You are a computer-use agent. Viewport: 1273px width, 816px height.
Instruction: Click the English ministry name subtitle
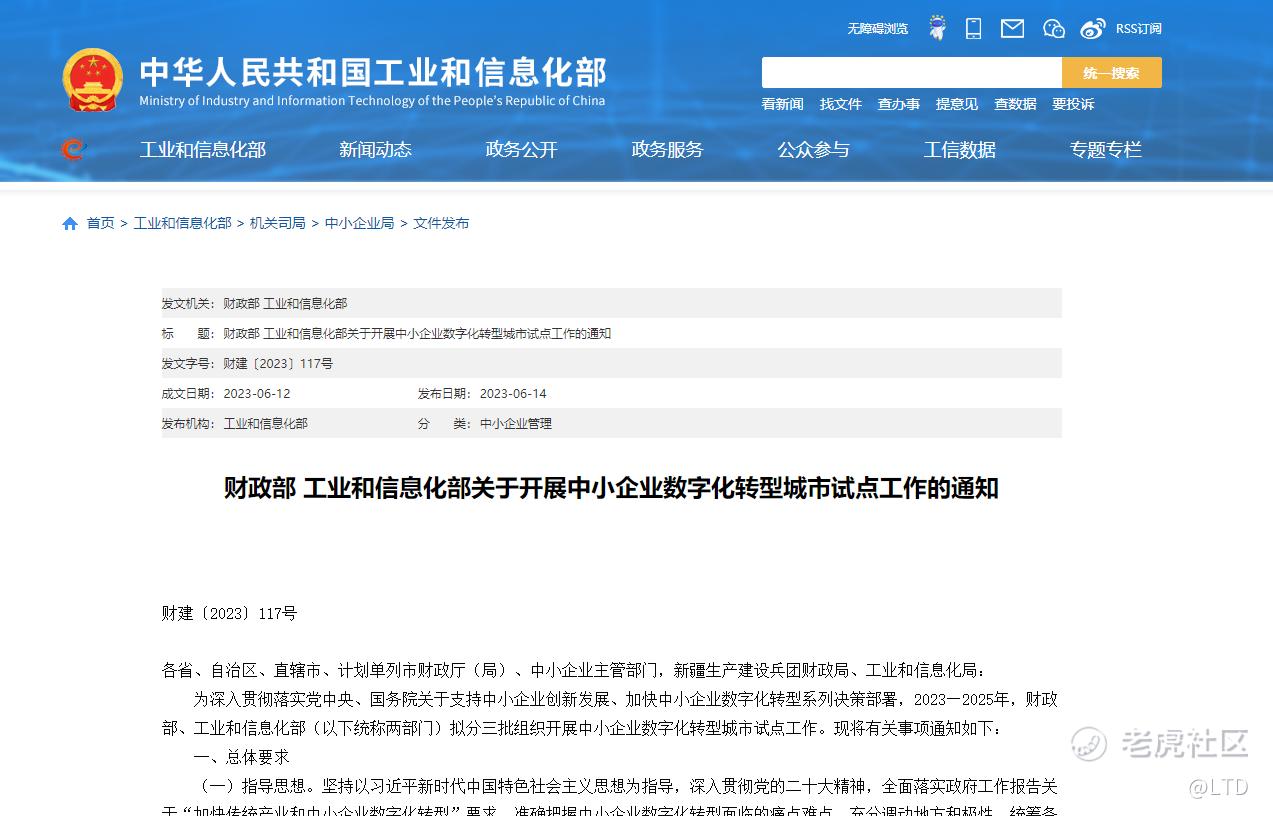pos(372,101)
